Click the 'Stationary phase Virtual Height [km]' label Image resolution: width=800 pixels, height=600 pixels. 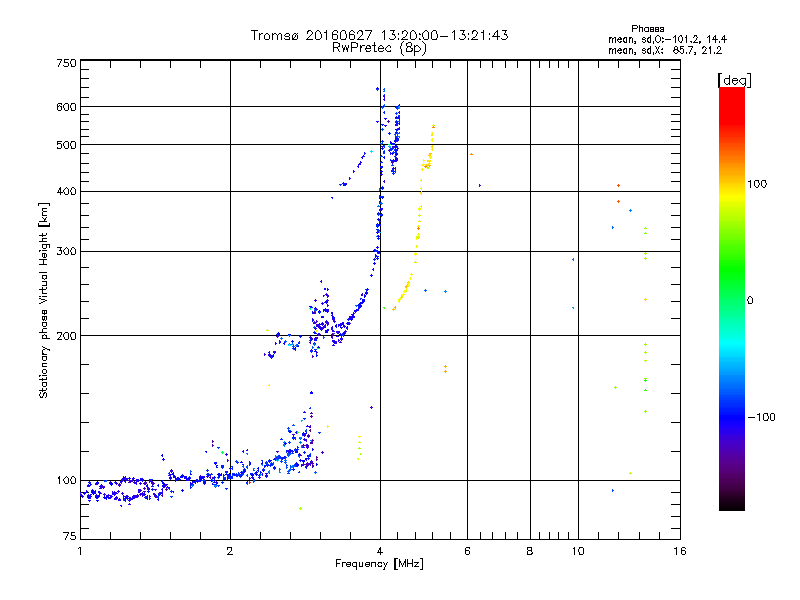click(x=44, y=300)
